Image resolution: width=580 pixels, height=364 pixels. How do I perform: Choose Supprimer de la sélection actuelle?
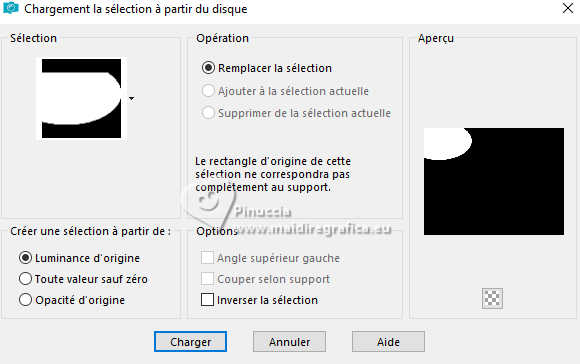click(208, 113)
